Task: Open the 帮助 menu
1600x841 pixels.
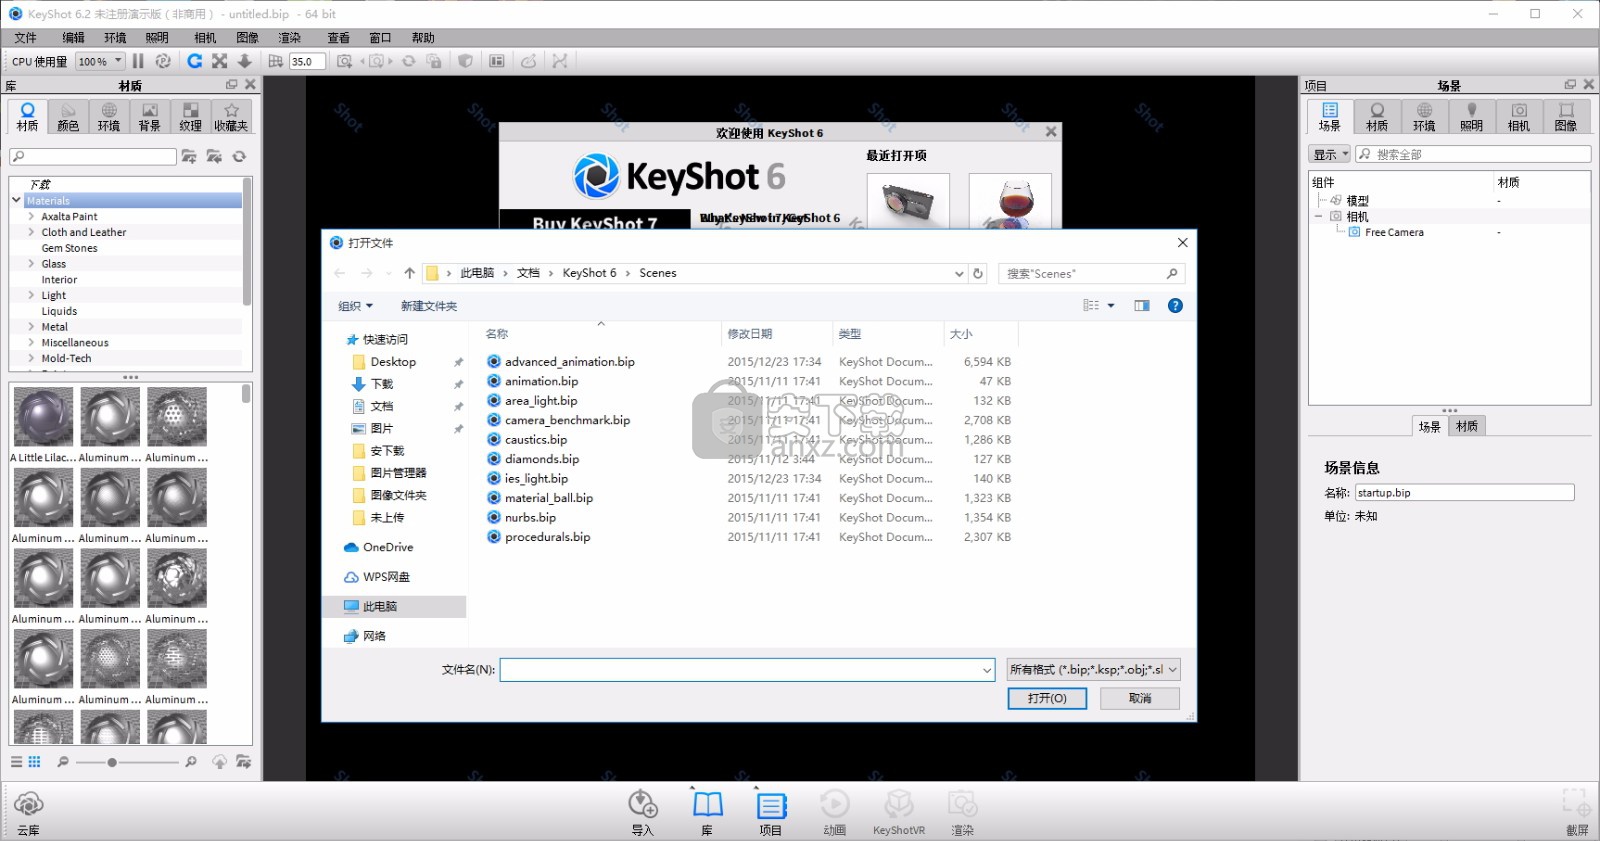Action: pos(423,38)
